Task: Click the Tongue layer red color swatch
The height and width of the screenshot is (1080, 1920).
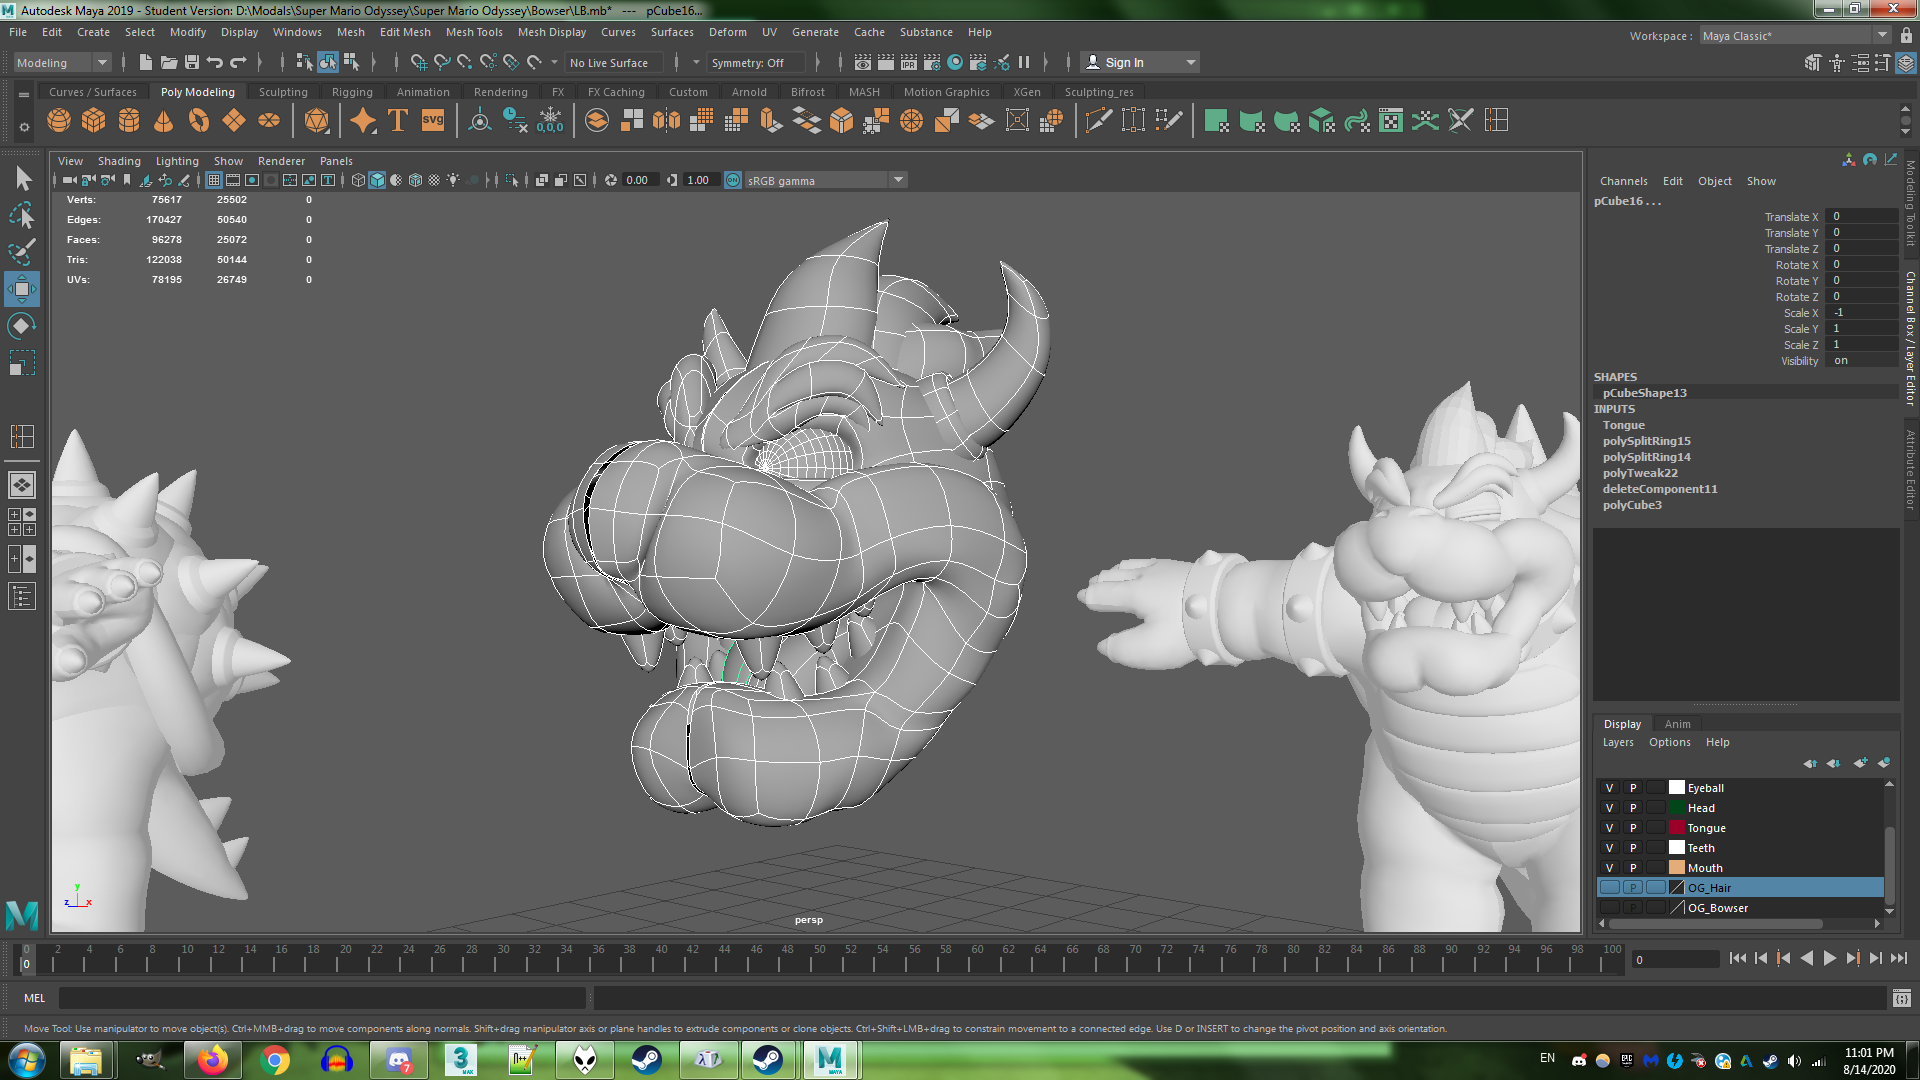Action: point(1677,828)
